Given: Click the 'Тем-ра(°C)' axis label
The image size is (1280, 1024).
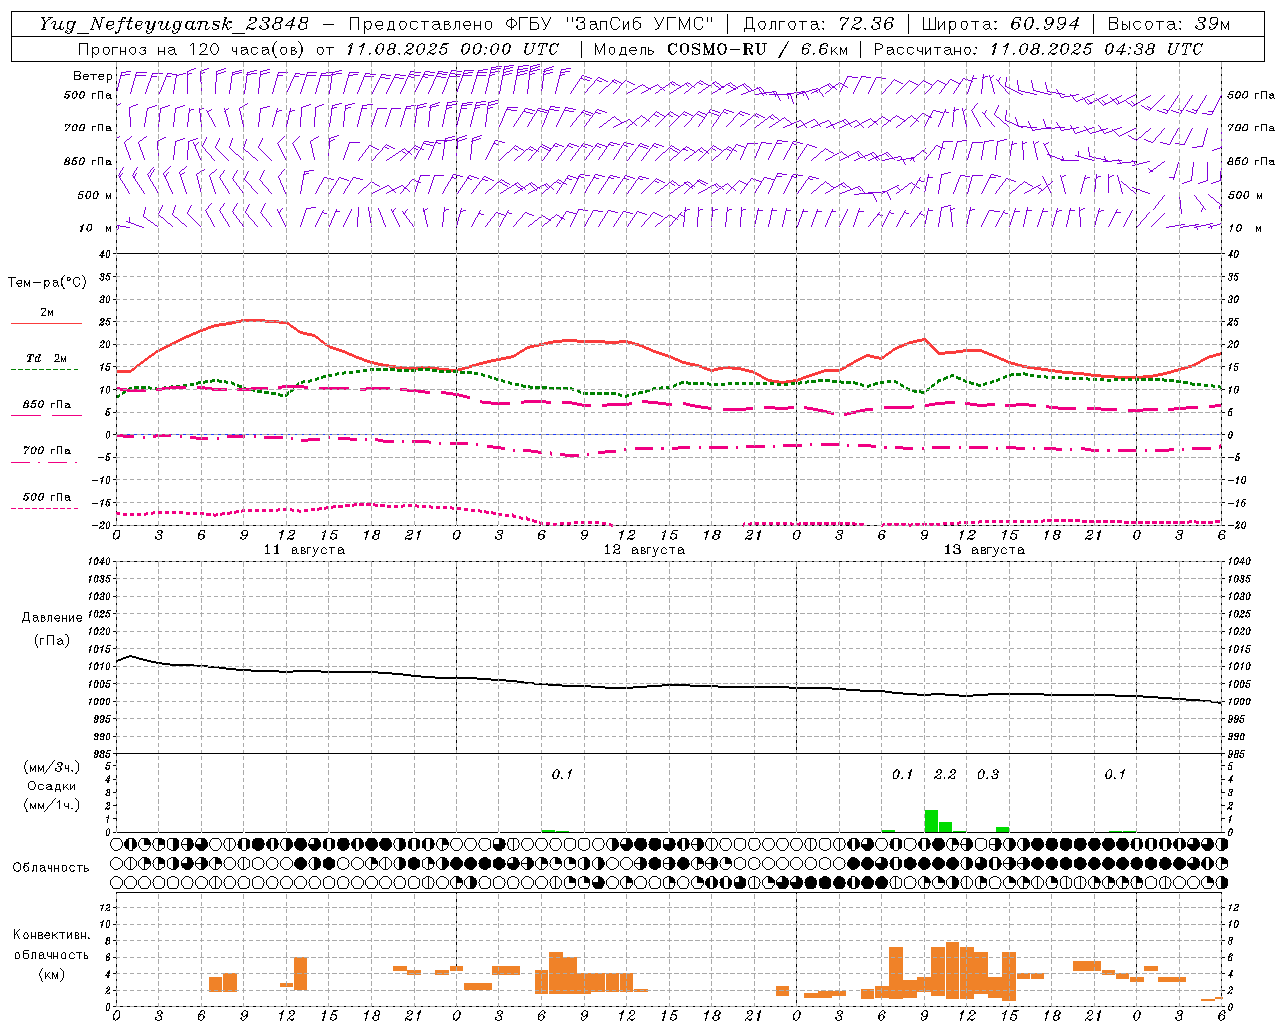Looking at the screenshot, I should (x=47, y=282).
